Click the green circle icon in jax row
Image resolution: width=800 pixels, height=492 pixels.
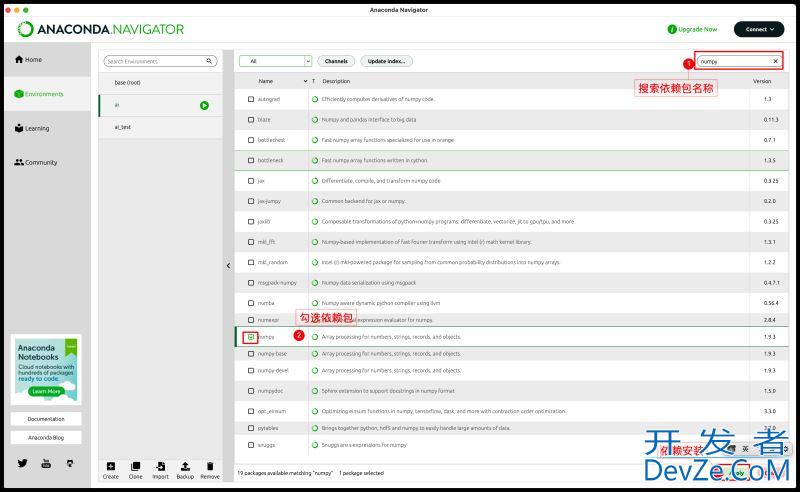[x=315, y=181]
